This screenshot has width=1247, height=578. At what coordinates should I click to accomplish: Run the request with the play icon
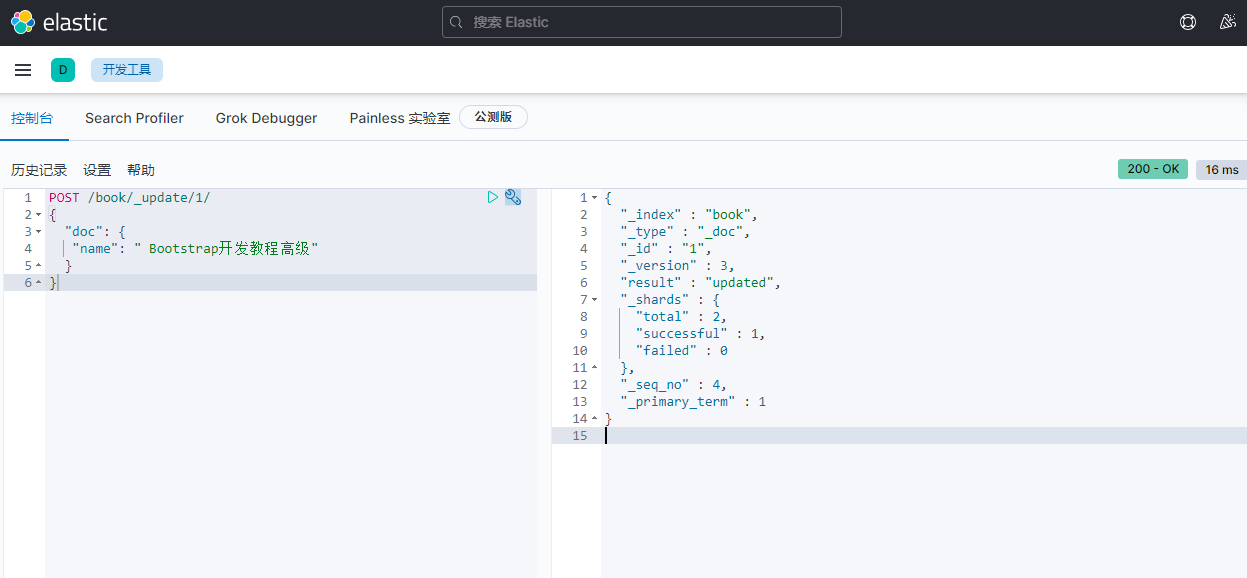click(492, 197)
